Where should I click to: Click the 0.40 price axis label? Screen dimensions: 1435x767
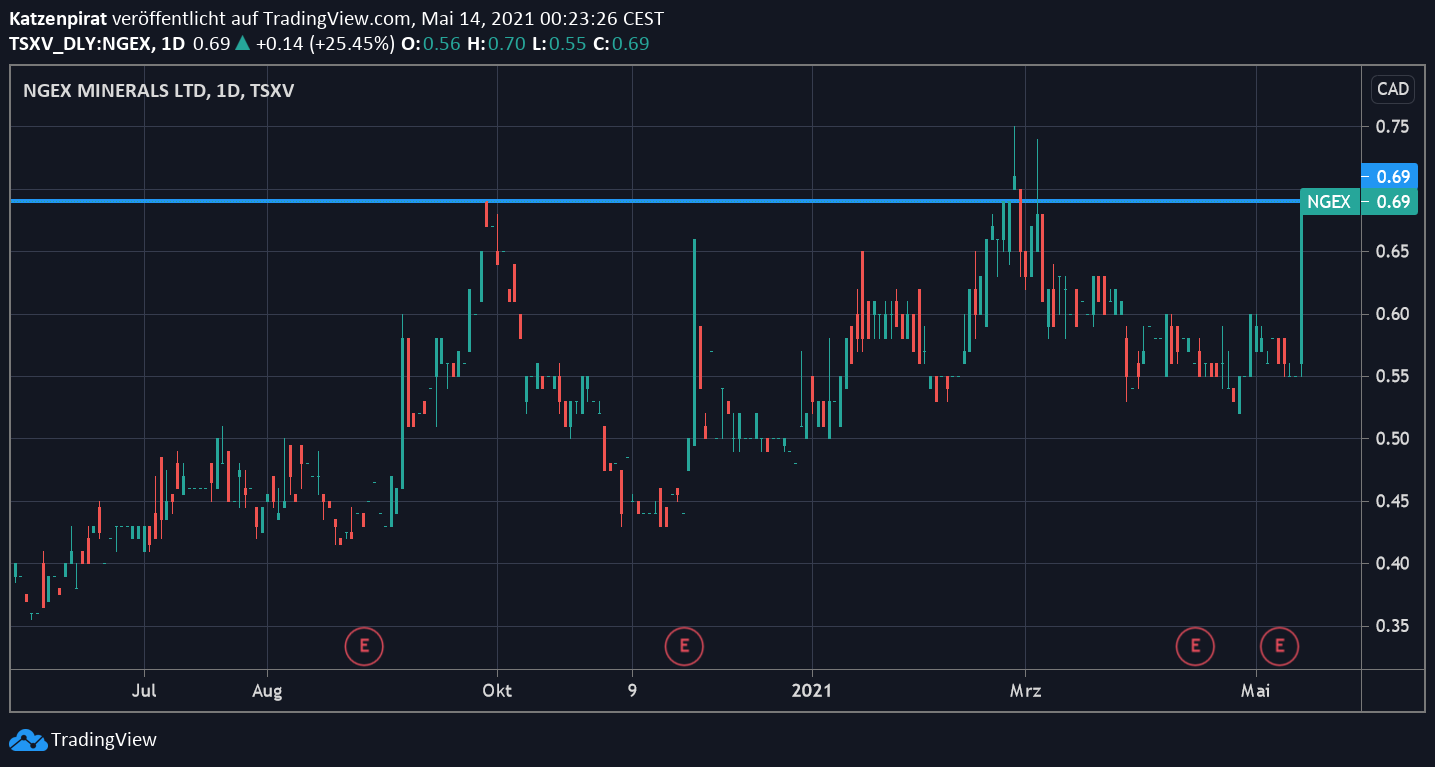(x=1393, y=563)
